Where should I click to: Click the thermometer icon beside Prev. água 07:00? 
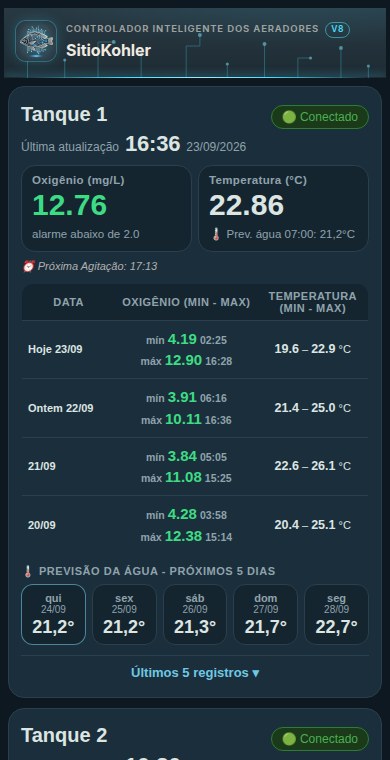pyautogui.click(x=216, y=234)
